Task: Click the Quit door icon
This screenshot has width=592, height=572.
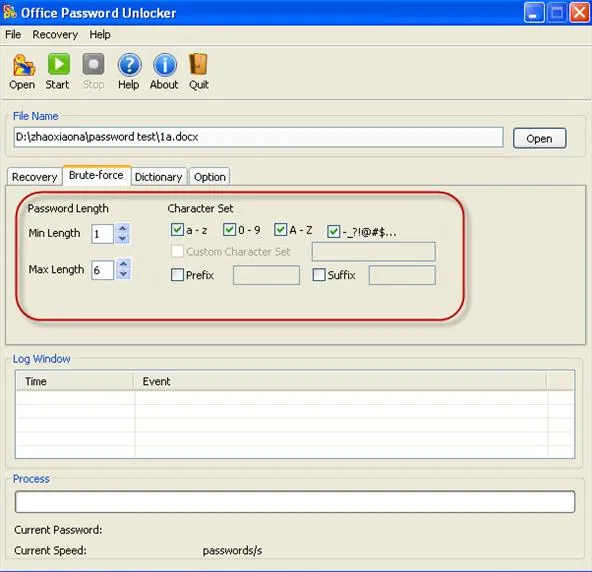Action: pos(199,64)
